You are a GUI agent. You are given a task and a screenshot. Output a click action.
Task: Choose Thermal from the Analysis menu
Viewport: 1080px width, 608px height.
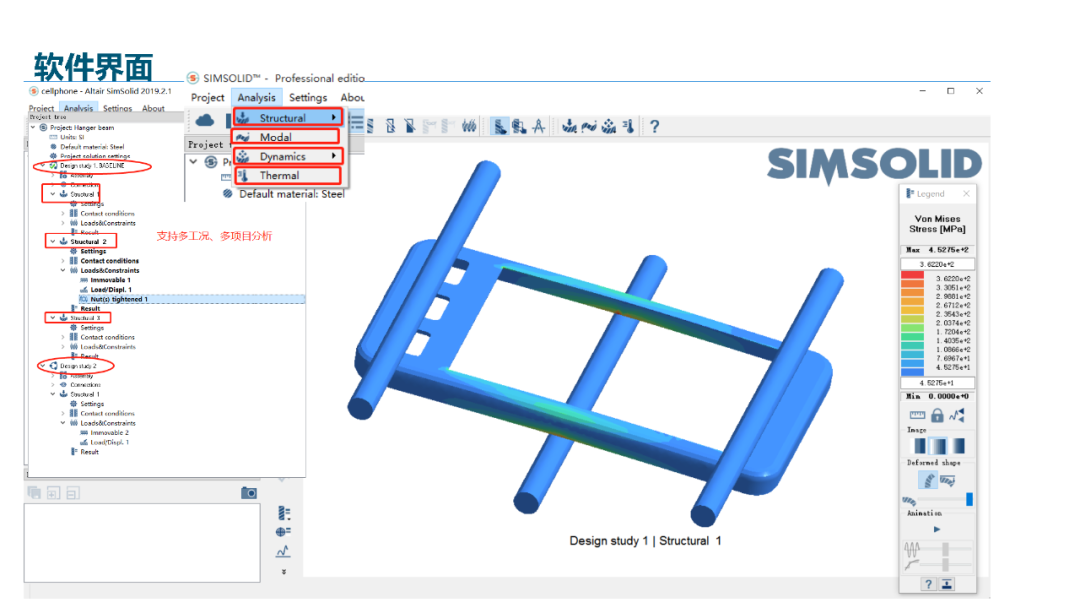287,176
